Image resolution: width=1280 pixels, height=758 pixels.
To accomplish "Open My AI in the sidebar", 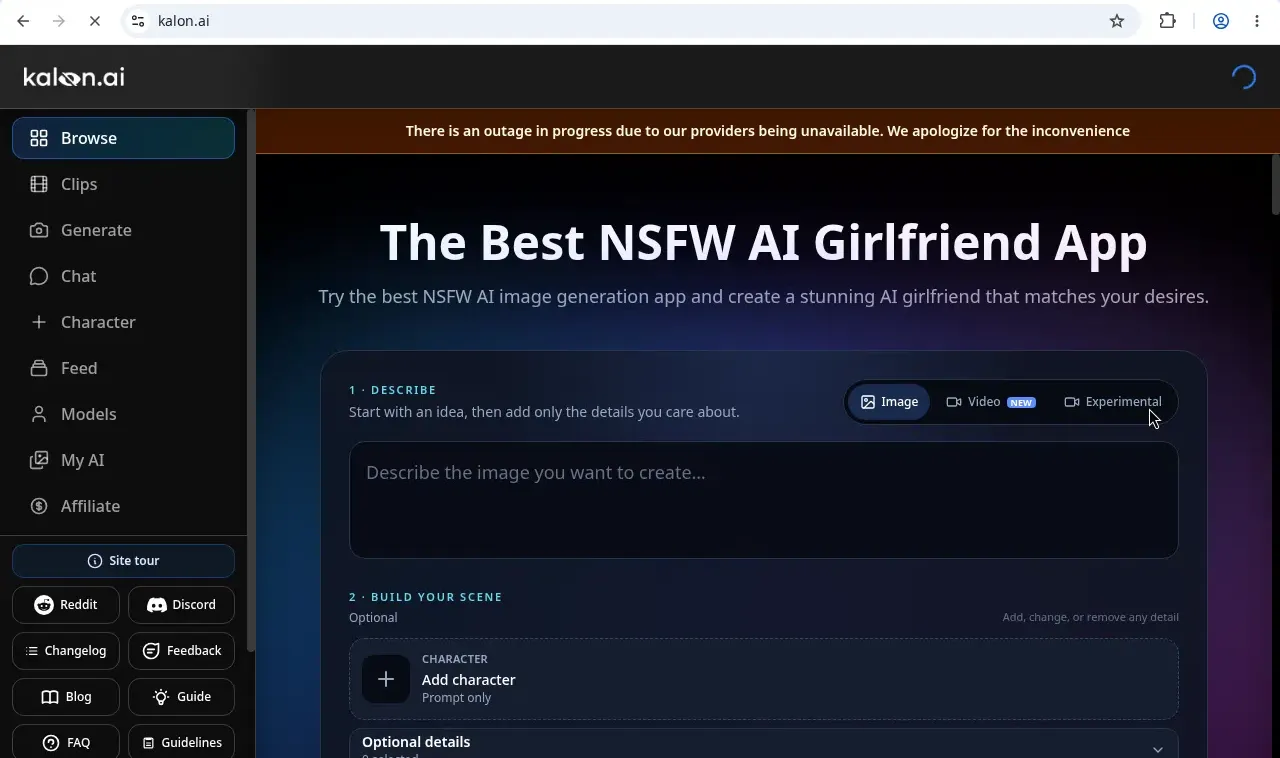I will (123, 460).
